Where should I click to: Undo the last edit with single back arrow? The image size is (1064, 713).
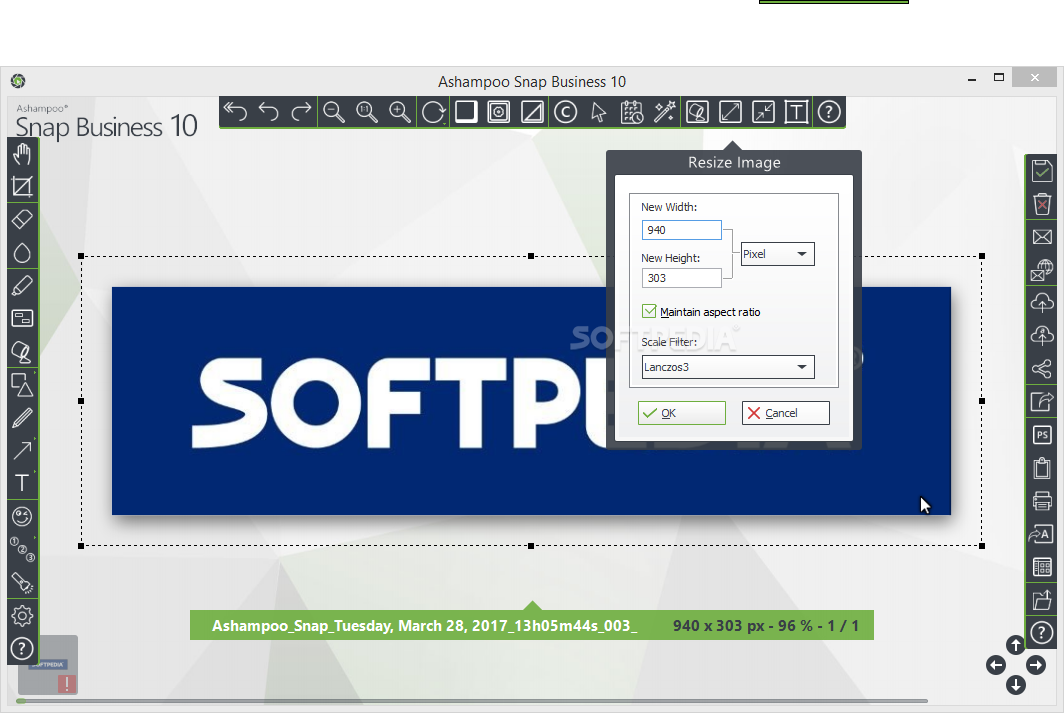tap(269, 112)
